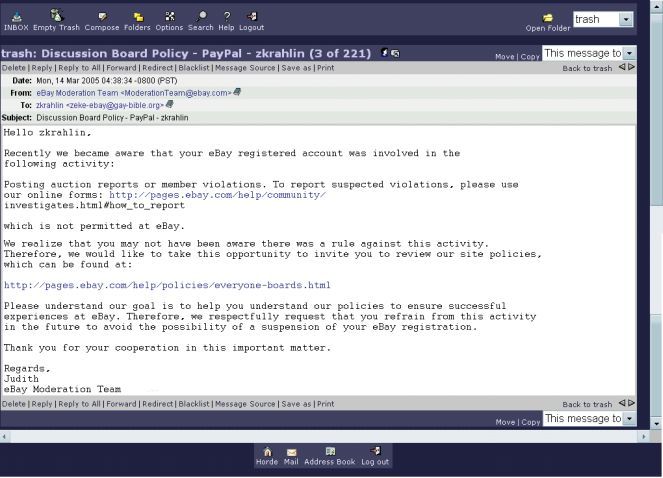Open the everyone-boards.html policy link

point(167,285)
